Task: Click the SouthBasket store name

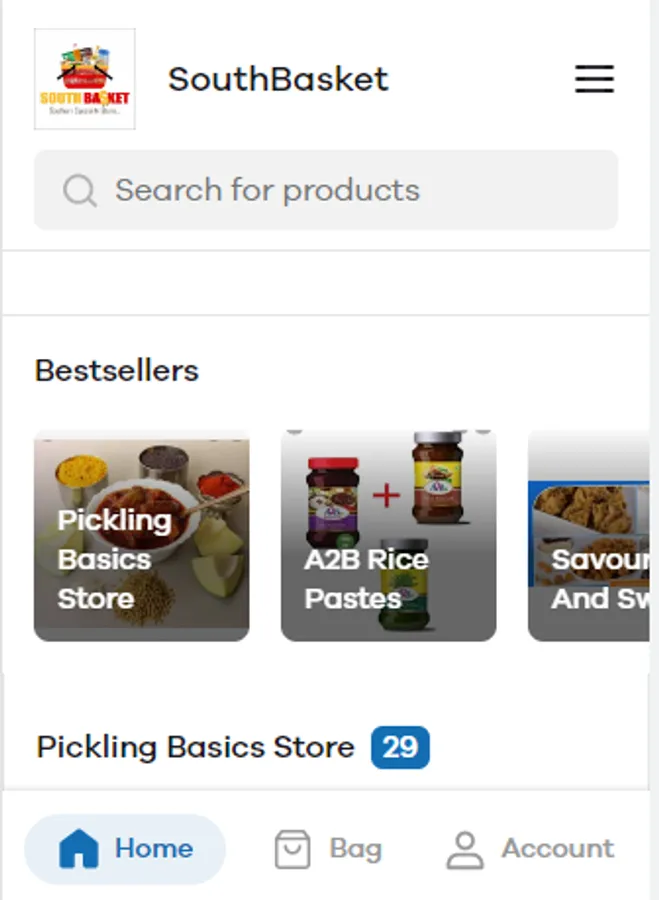Action: 278,79
